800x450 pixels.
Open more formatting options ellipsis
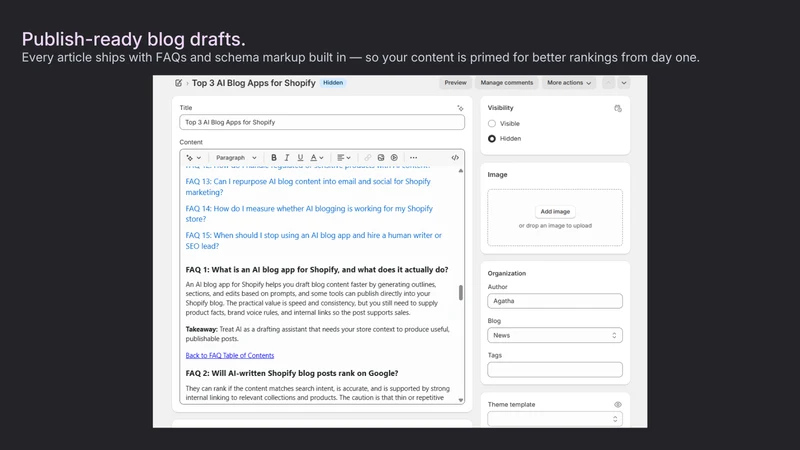pyautogui.click(x=413, y=158)
